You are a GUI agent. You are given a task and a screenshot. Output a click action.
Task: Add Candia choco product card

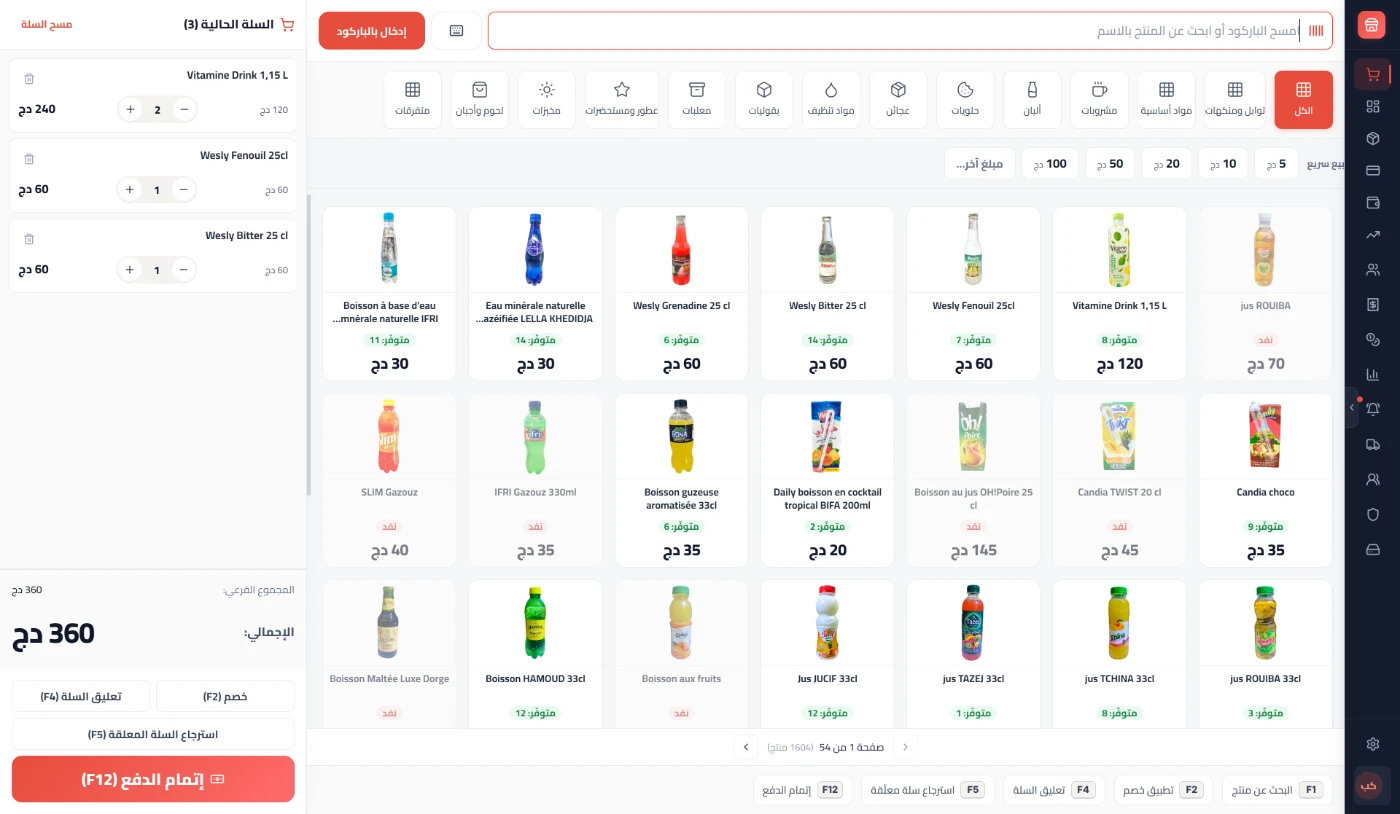click(x=1265, y=480)
